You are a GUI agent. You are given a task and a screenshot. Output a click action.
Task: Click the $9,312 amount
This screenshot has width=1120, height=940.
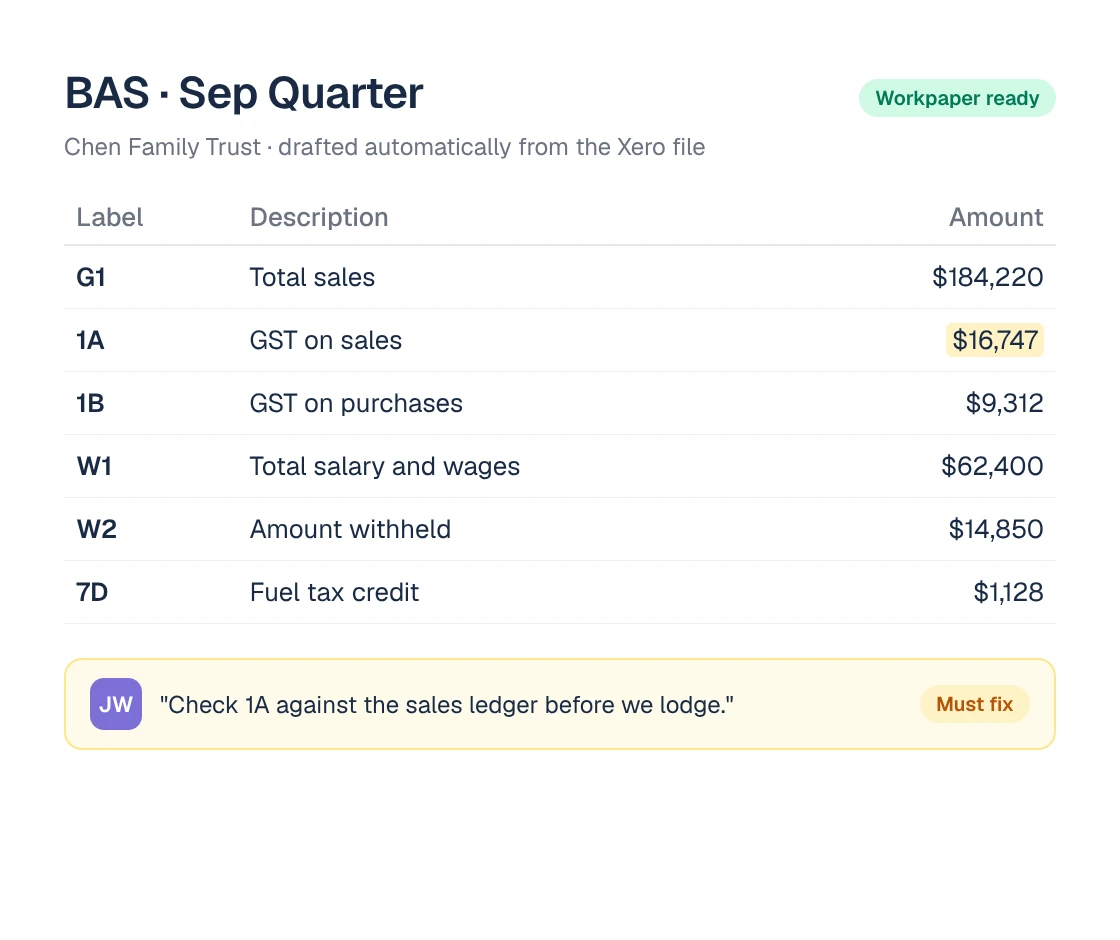pyautogui.click(x=1004, y=403)
